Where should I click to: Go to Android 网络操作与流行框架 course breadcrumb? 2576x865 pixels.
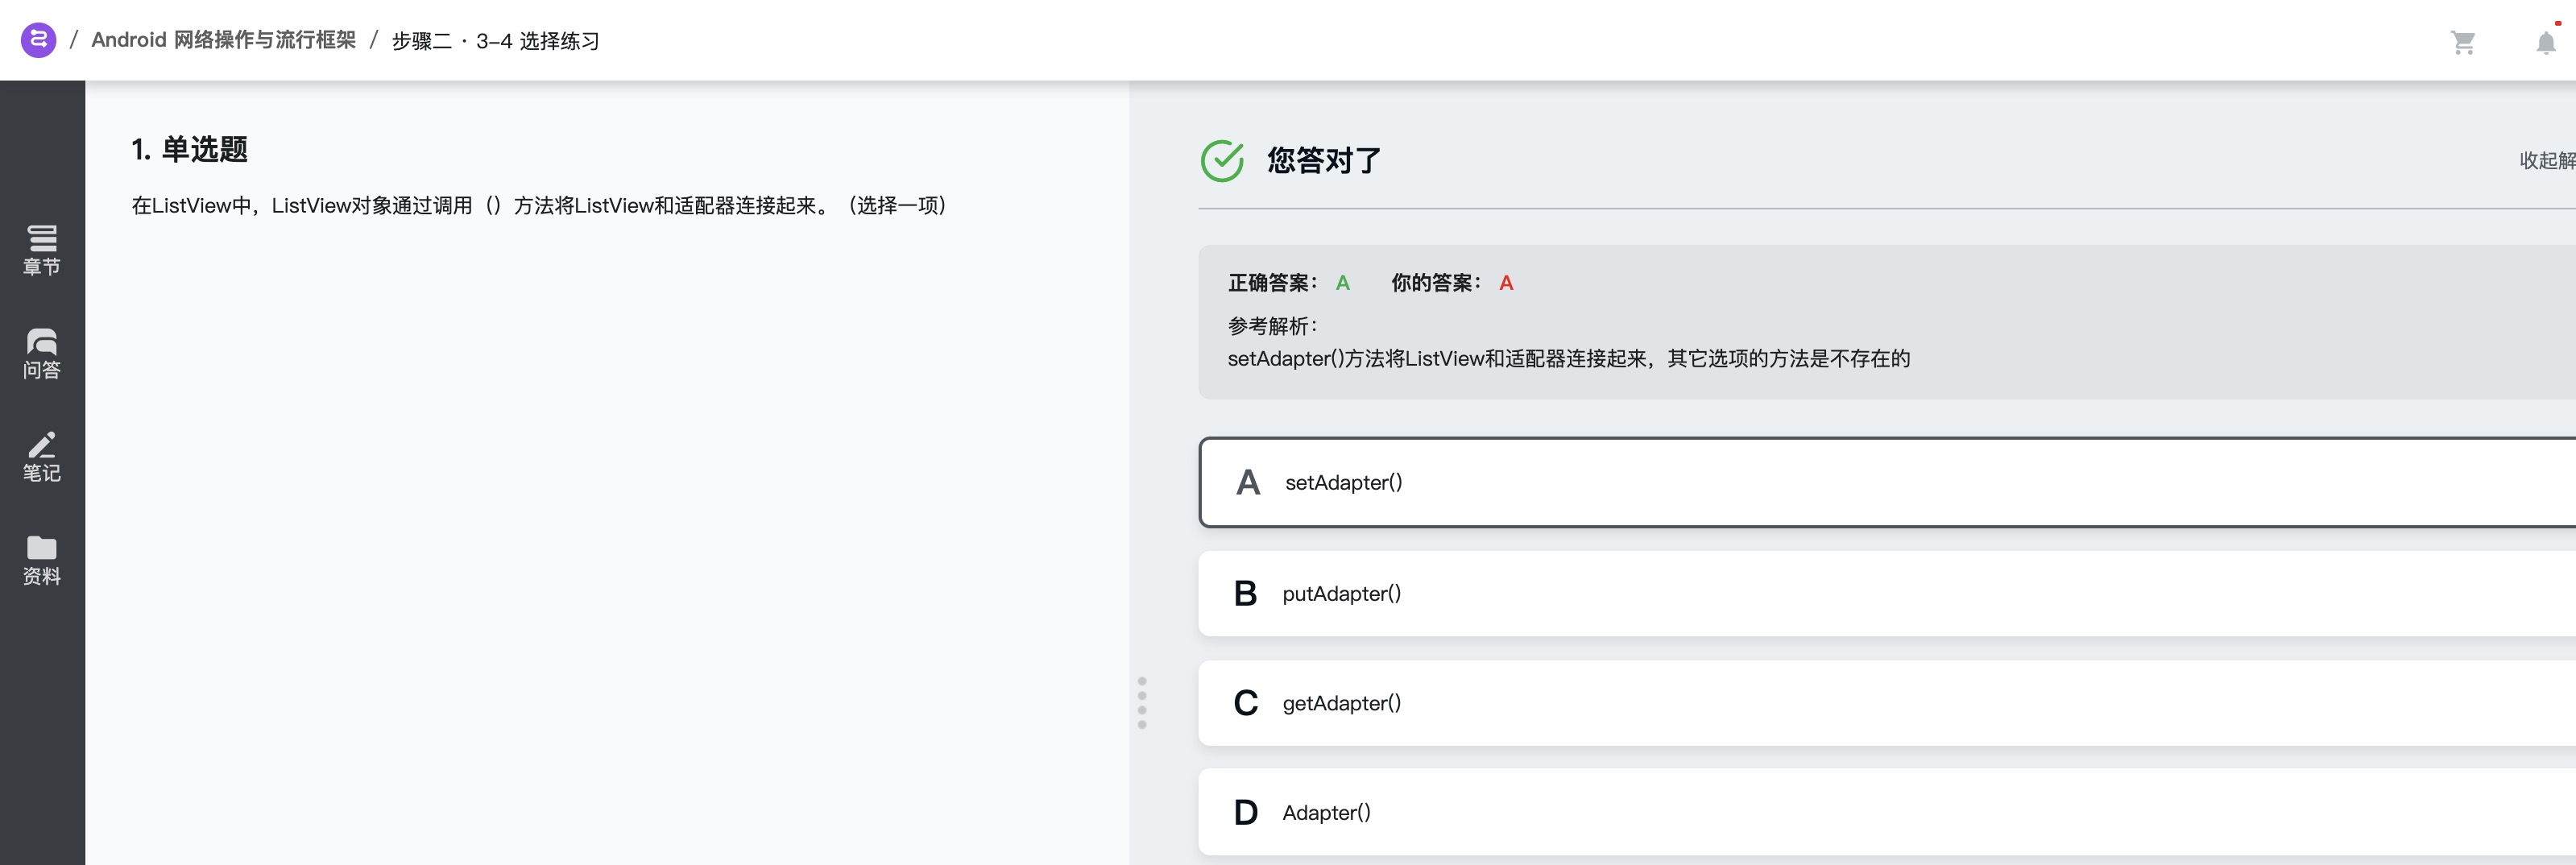pyautogui.click(x=224, y=40)
